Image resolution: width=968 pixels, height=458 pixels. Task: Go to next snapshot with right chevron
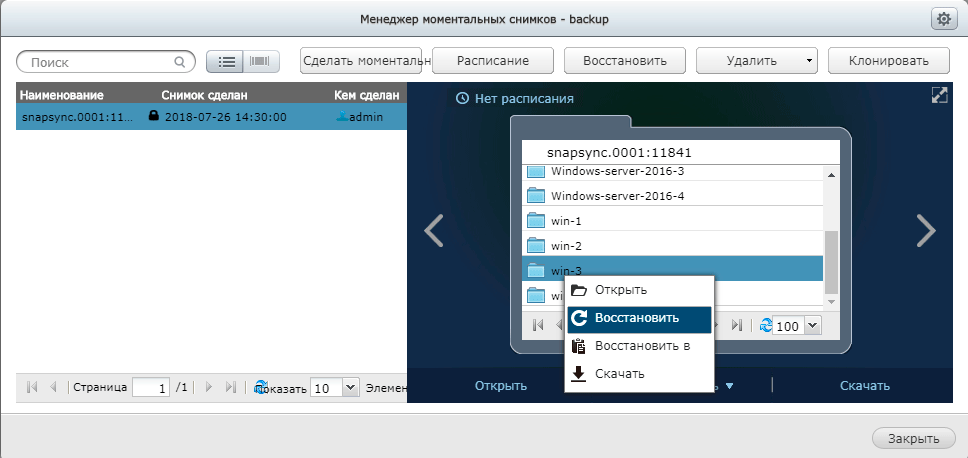click(x=926, y=231)
